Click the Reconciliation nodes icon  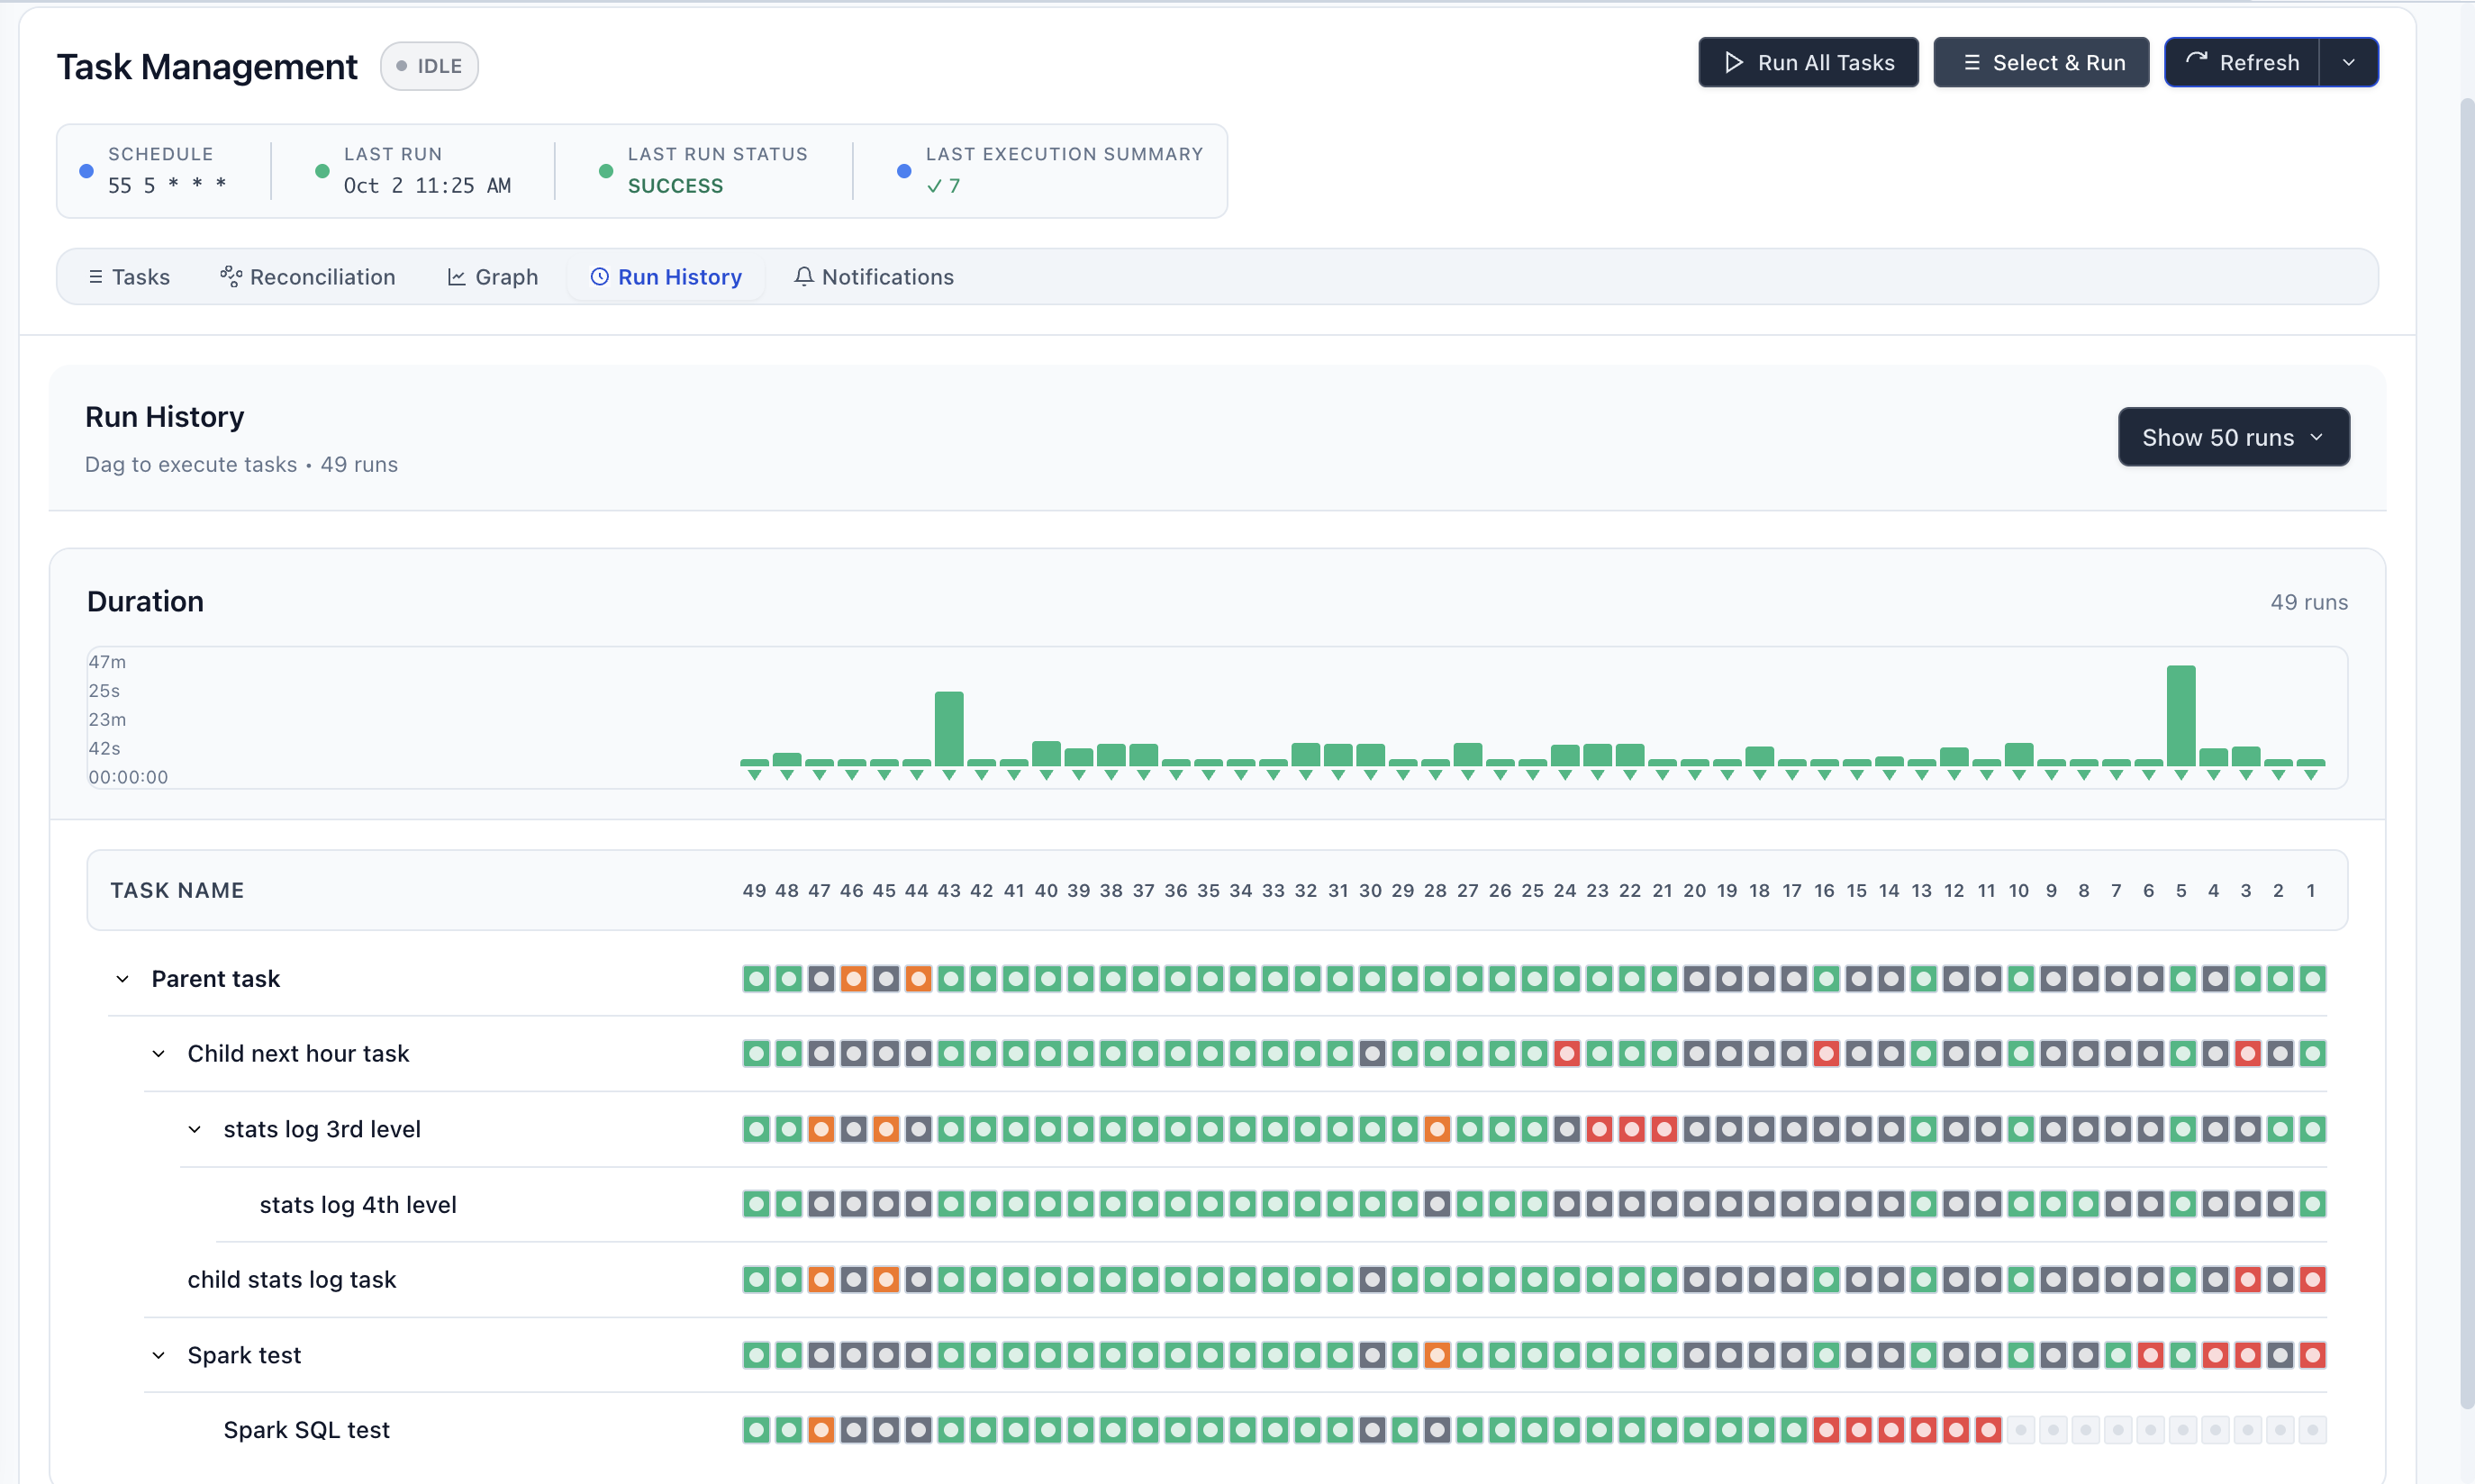click(x=231, y=277)
